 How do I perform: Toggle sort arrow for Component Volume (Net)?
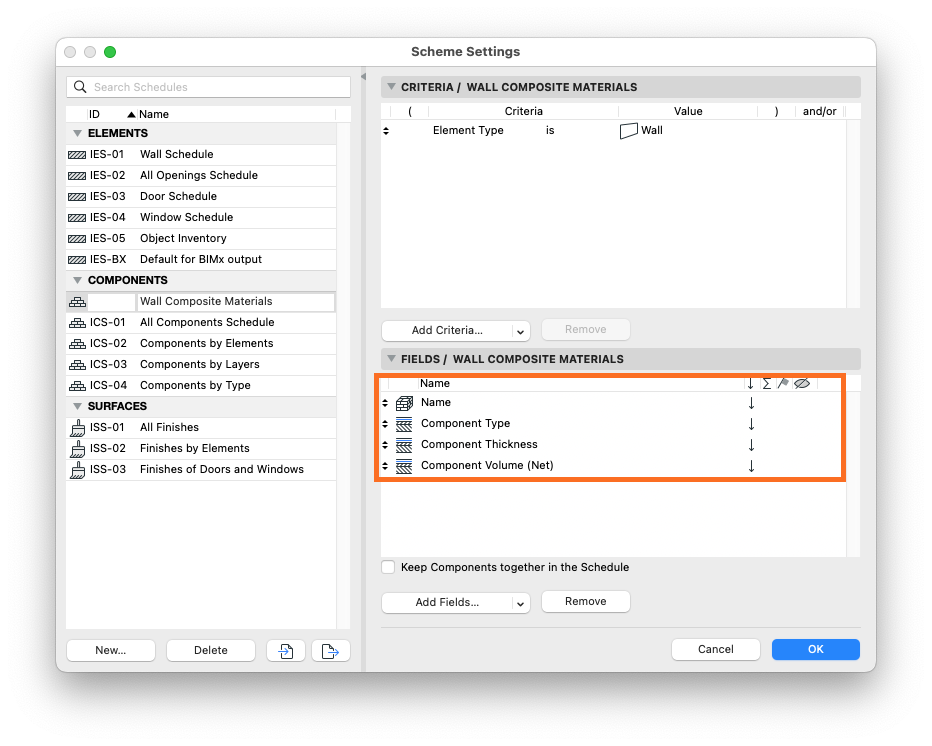tap(751, 465)
